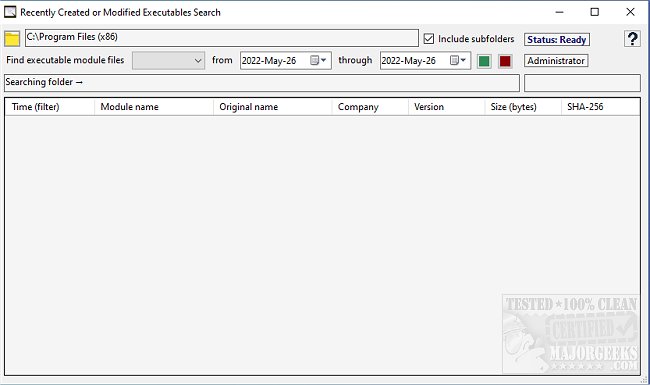Maximize the window
This screenshot has height=385, width=650.
[594, 12]
